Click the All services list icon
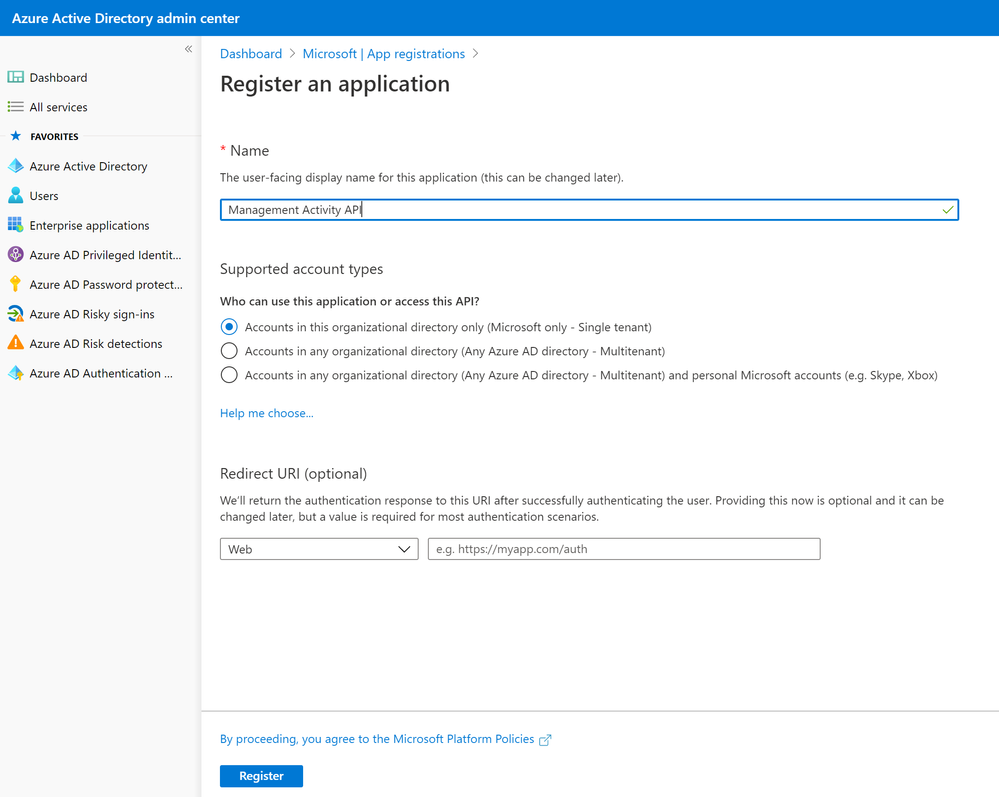 15,107
